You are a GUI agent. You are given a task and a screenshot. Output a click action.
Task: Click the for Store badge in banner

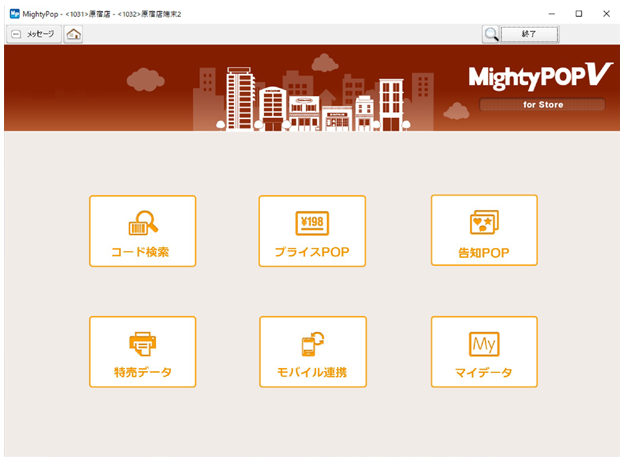[542, 104]
